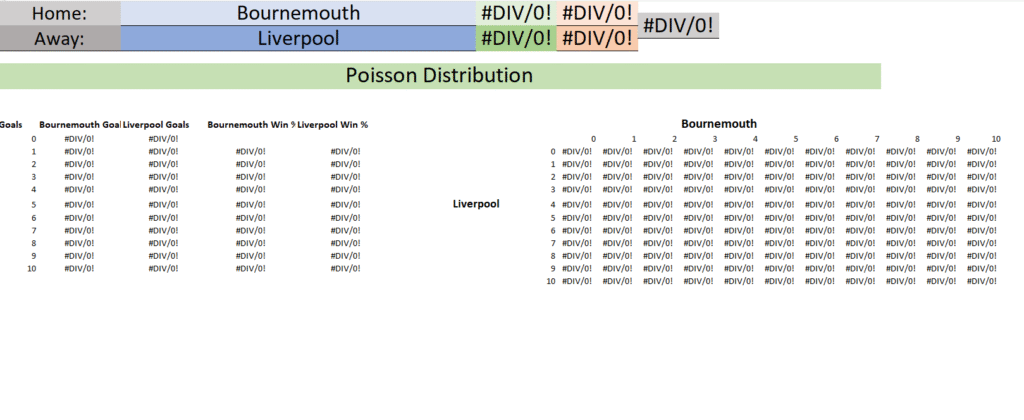Select the orange #DIV/0! cell in Home row
The height and width of the screenshot is (420, 1024).
click(x=597, y=13)
